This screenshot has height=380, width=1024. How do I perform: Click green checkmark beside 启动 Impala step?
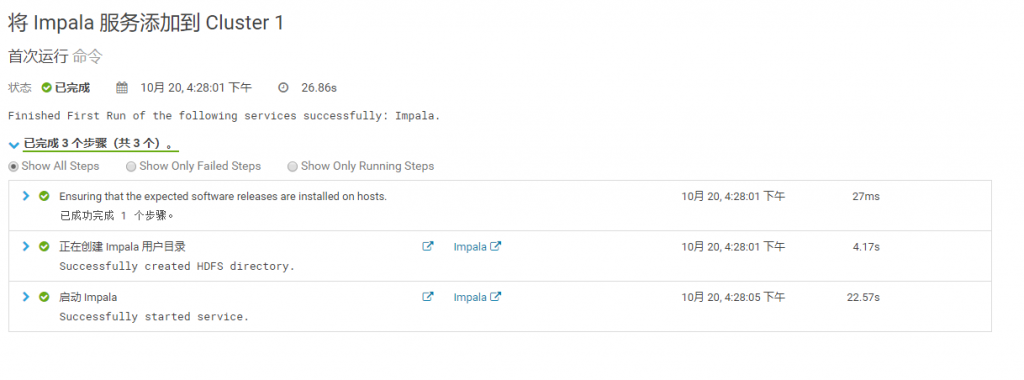coord(44,296)
